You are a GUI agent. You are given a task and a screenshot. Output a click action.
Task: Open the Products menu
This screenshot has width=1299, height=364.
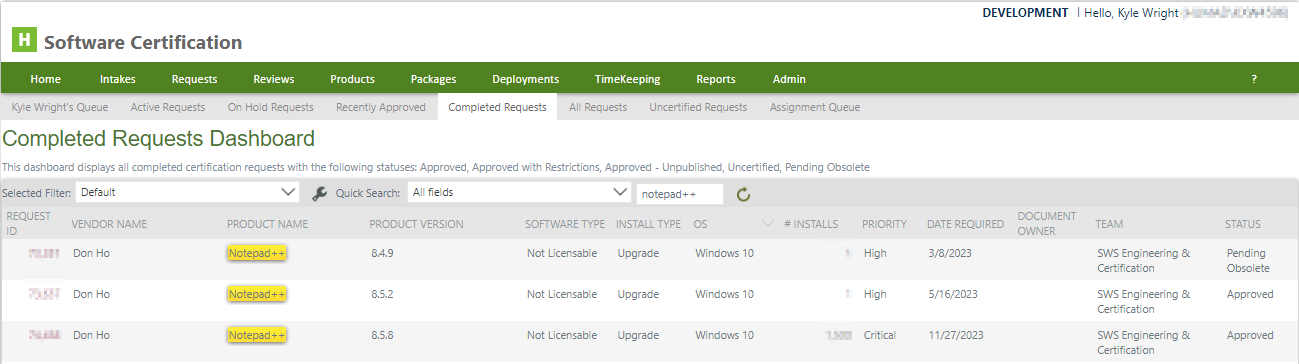352,79
